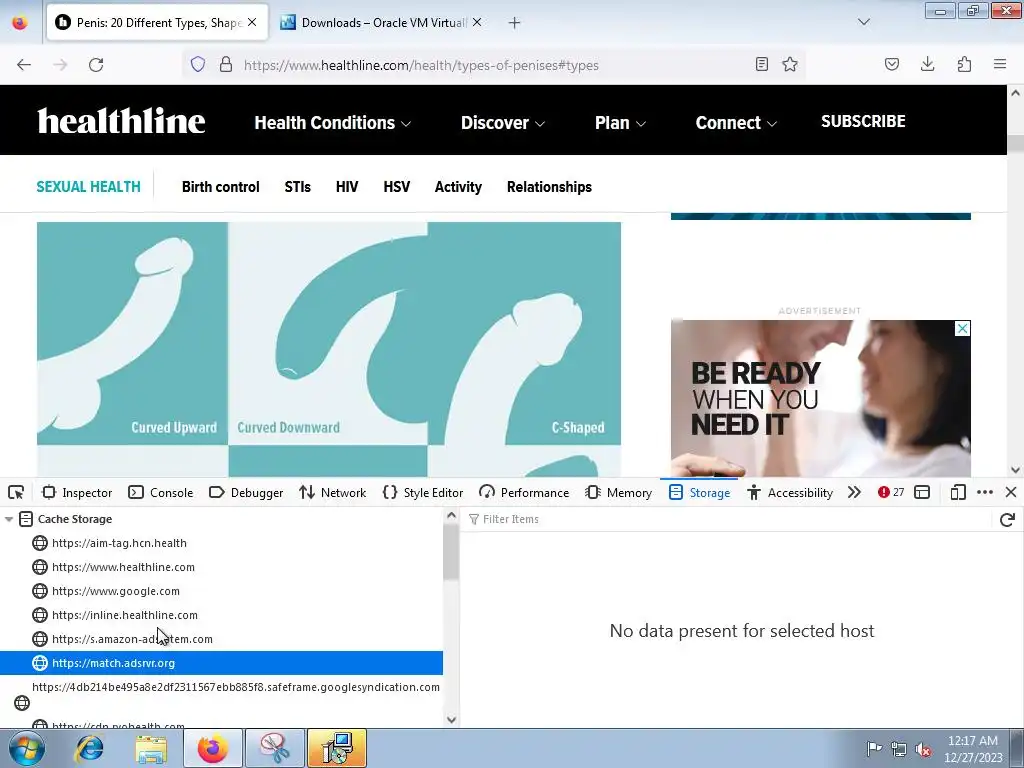
Task: Click the Filter Items input field
Action: tap(731, 519)
